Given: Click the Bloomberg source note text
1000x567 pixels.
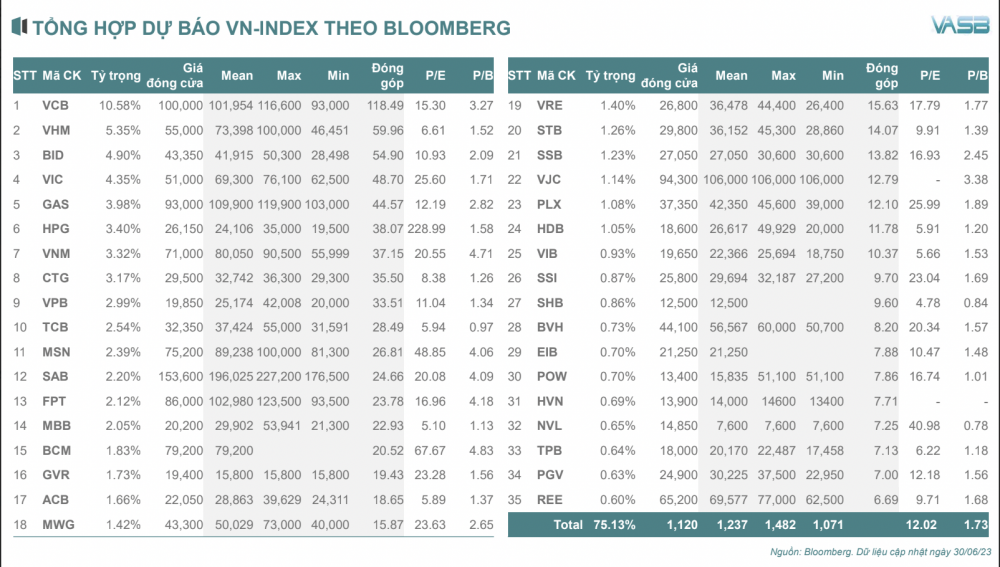Looking at the screenshot, I should (880, 551).
